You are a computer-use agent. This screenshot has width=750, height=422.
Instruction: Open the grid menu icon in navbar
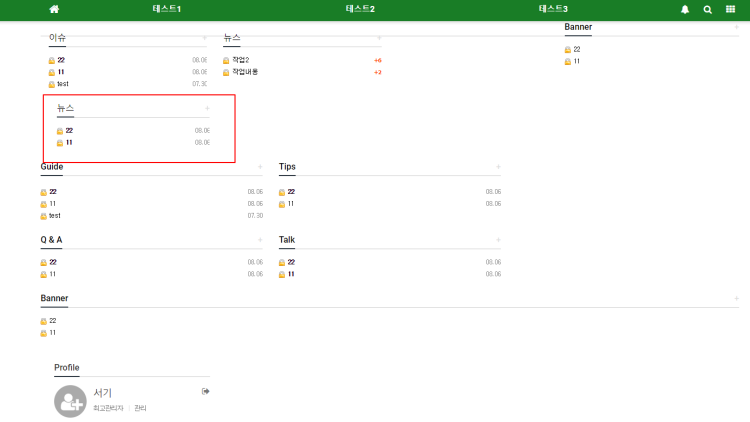point(731,9)
